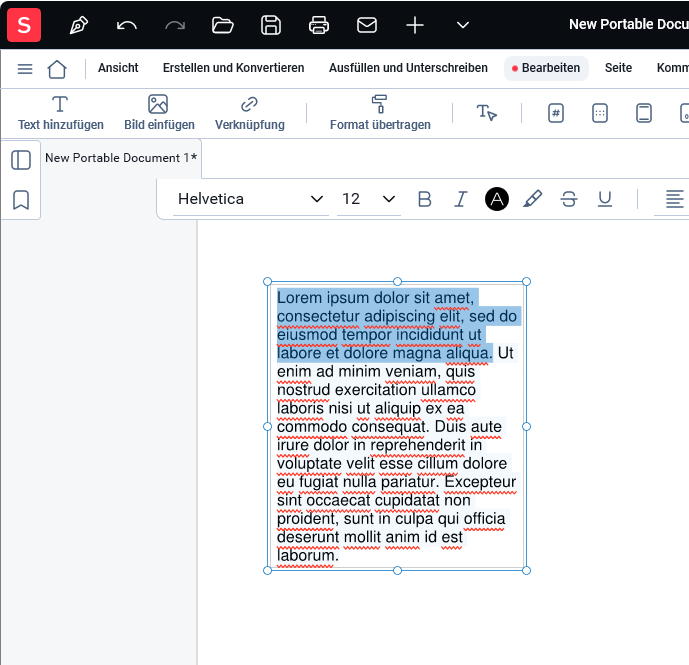Click the header footer page icon
This screenshot has width=689, height=665.
tap(644, 113)
